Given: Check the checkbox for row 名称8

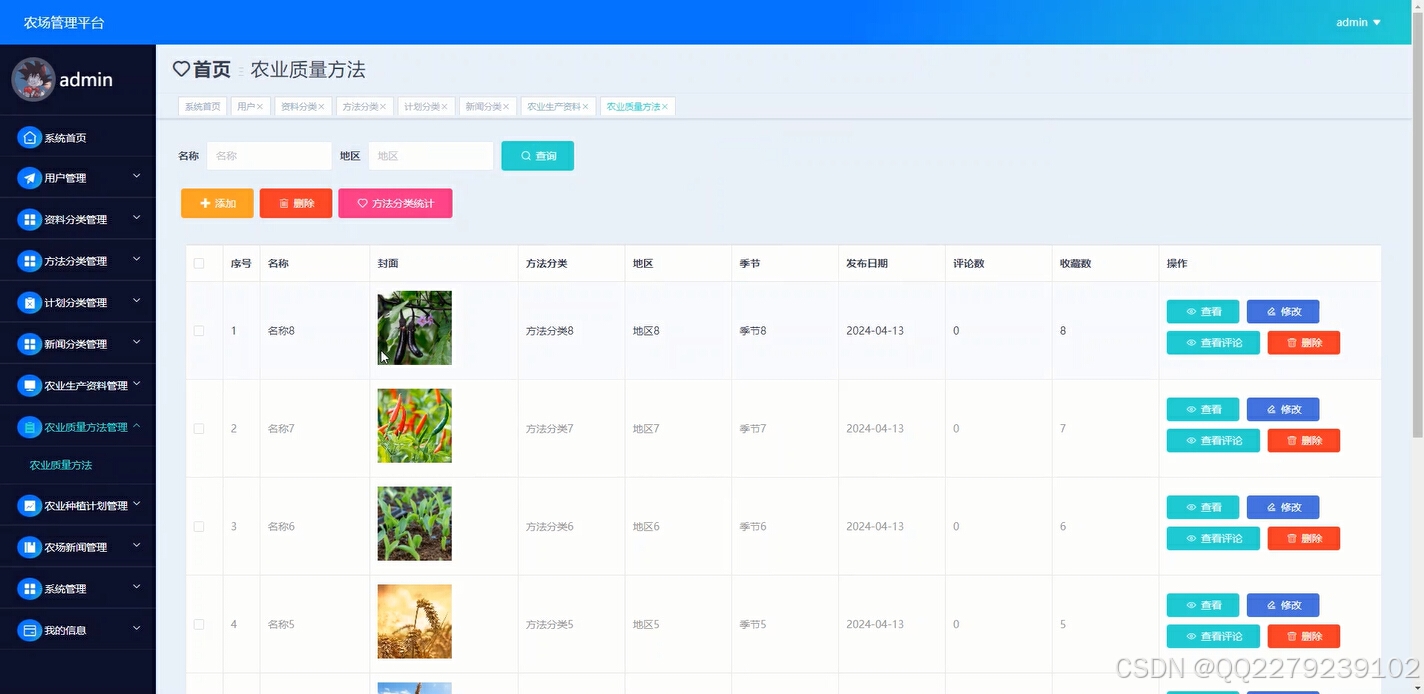Looking at the screenshot, I should (199, 330).
